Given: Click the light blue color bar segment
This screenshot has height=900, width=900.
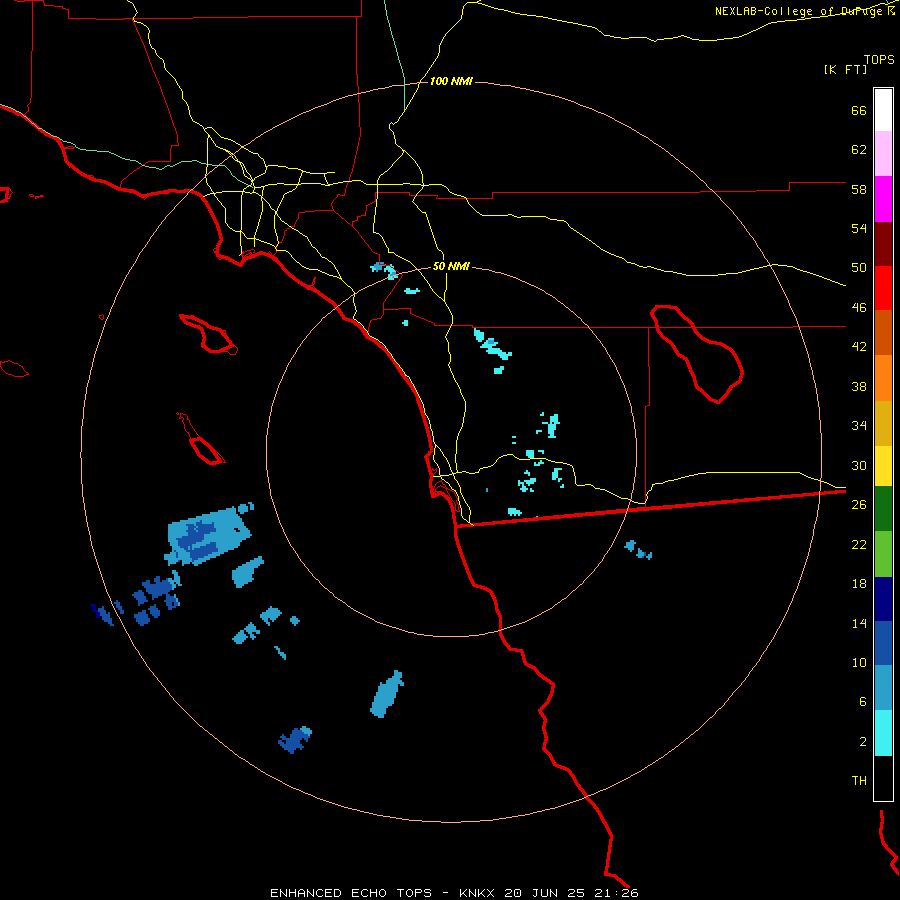Looking at the screenshot, I should (883, 688).
